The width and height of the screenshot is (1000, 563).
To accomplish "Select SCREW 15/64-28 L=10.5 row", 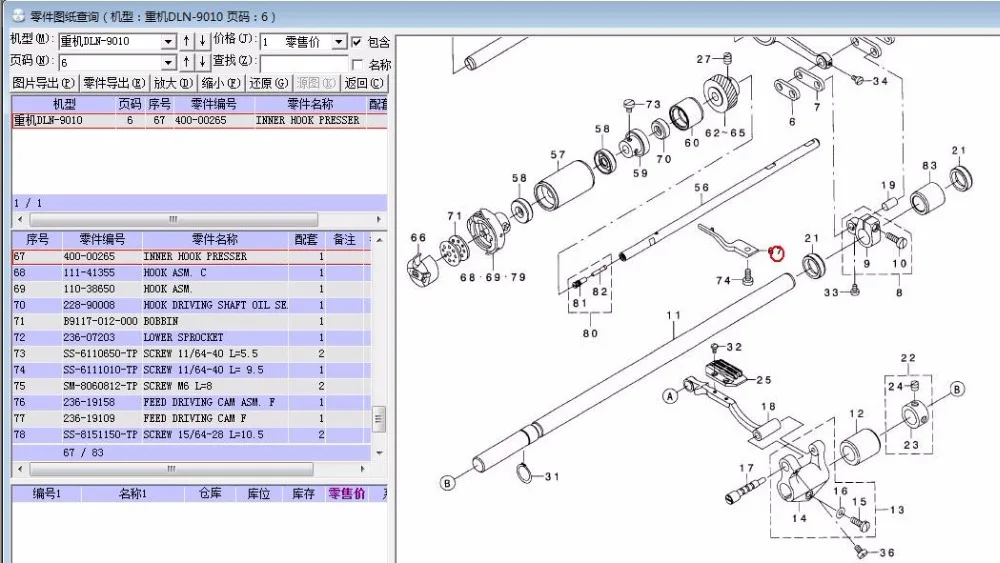I will (x=191, y=435).
